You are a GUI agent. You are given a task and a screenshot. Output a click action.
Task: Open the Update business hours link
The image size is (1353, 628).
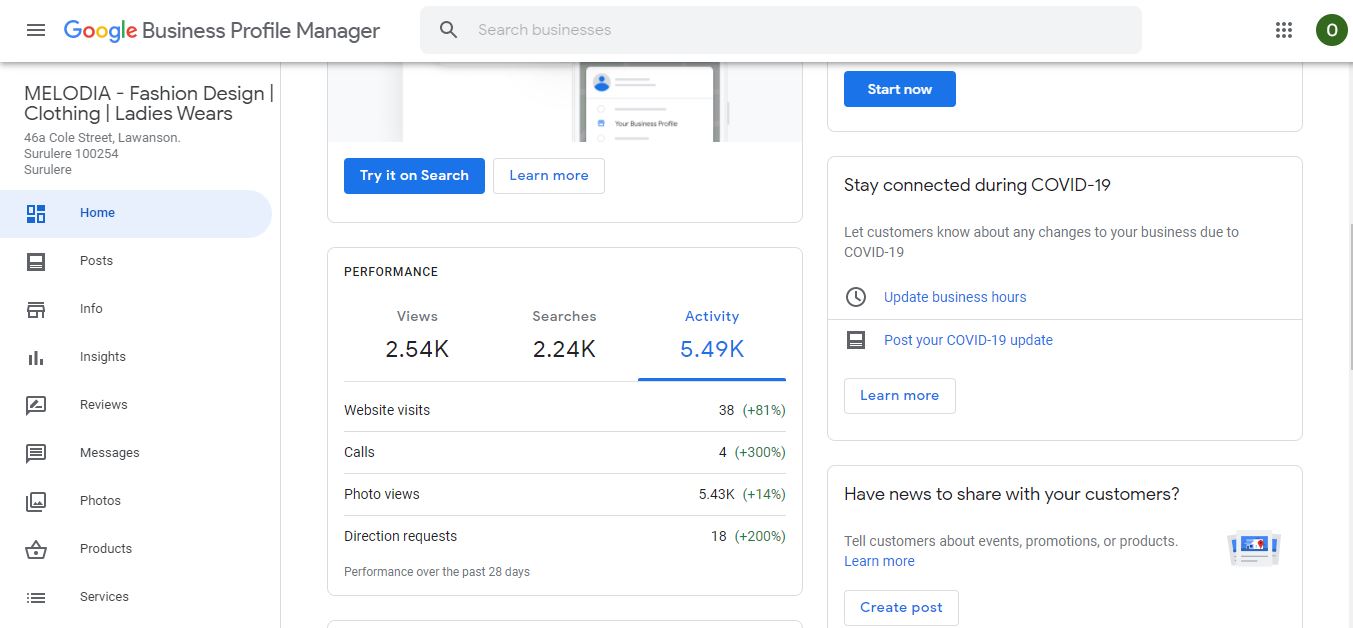tap(955, 297)
